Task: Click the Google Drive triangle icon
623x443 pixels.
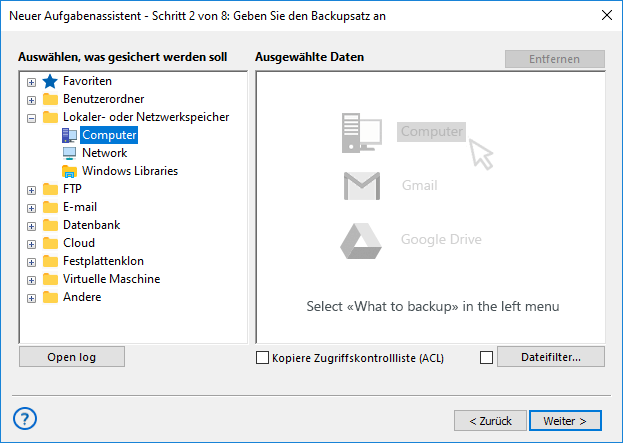Action: 361,240
